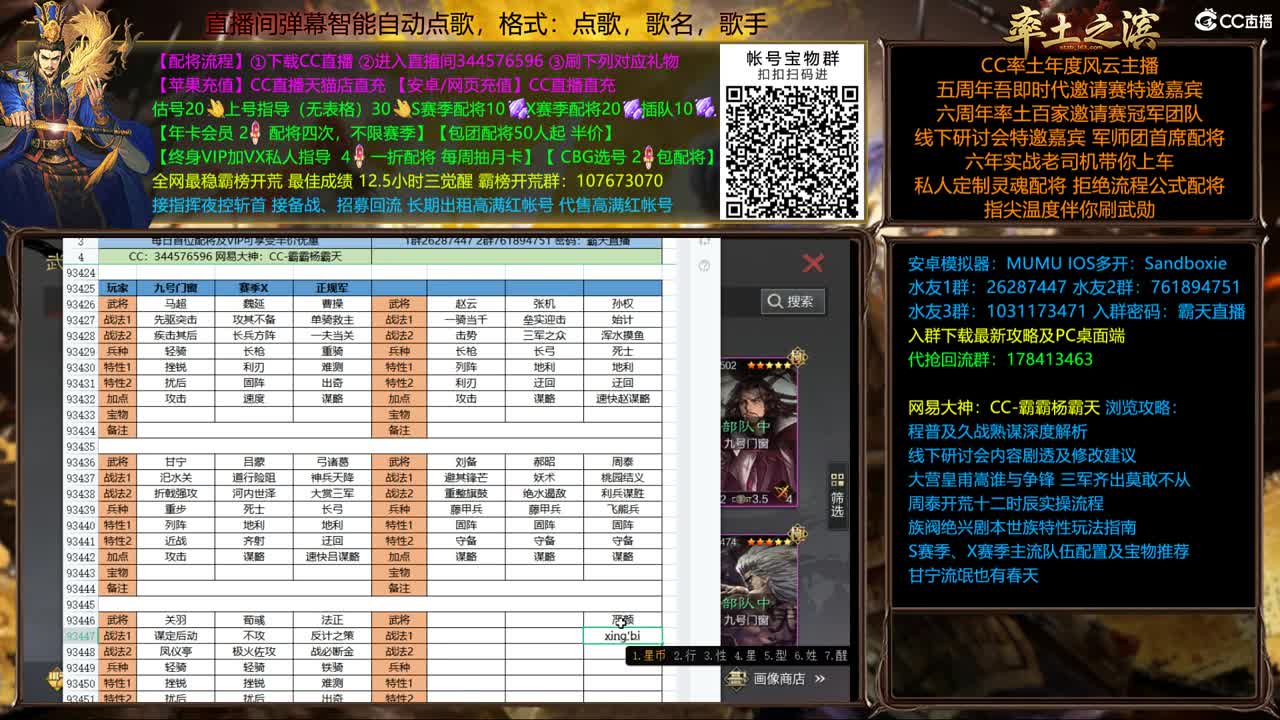Click the cell 法正

332,620
